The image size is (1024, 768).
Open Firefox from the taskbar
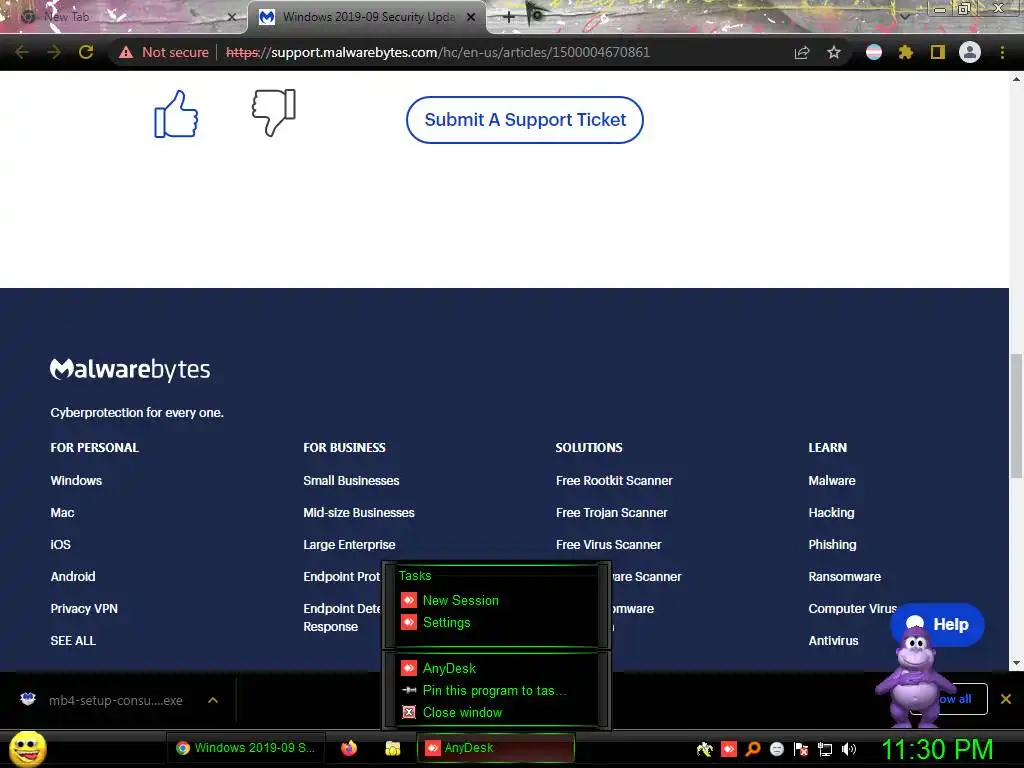pyautogui.click(x=349, y=748)
